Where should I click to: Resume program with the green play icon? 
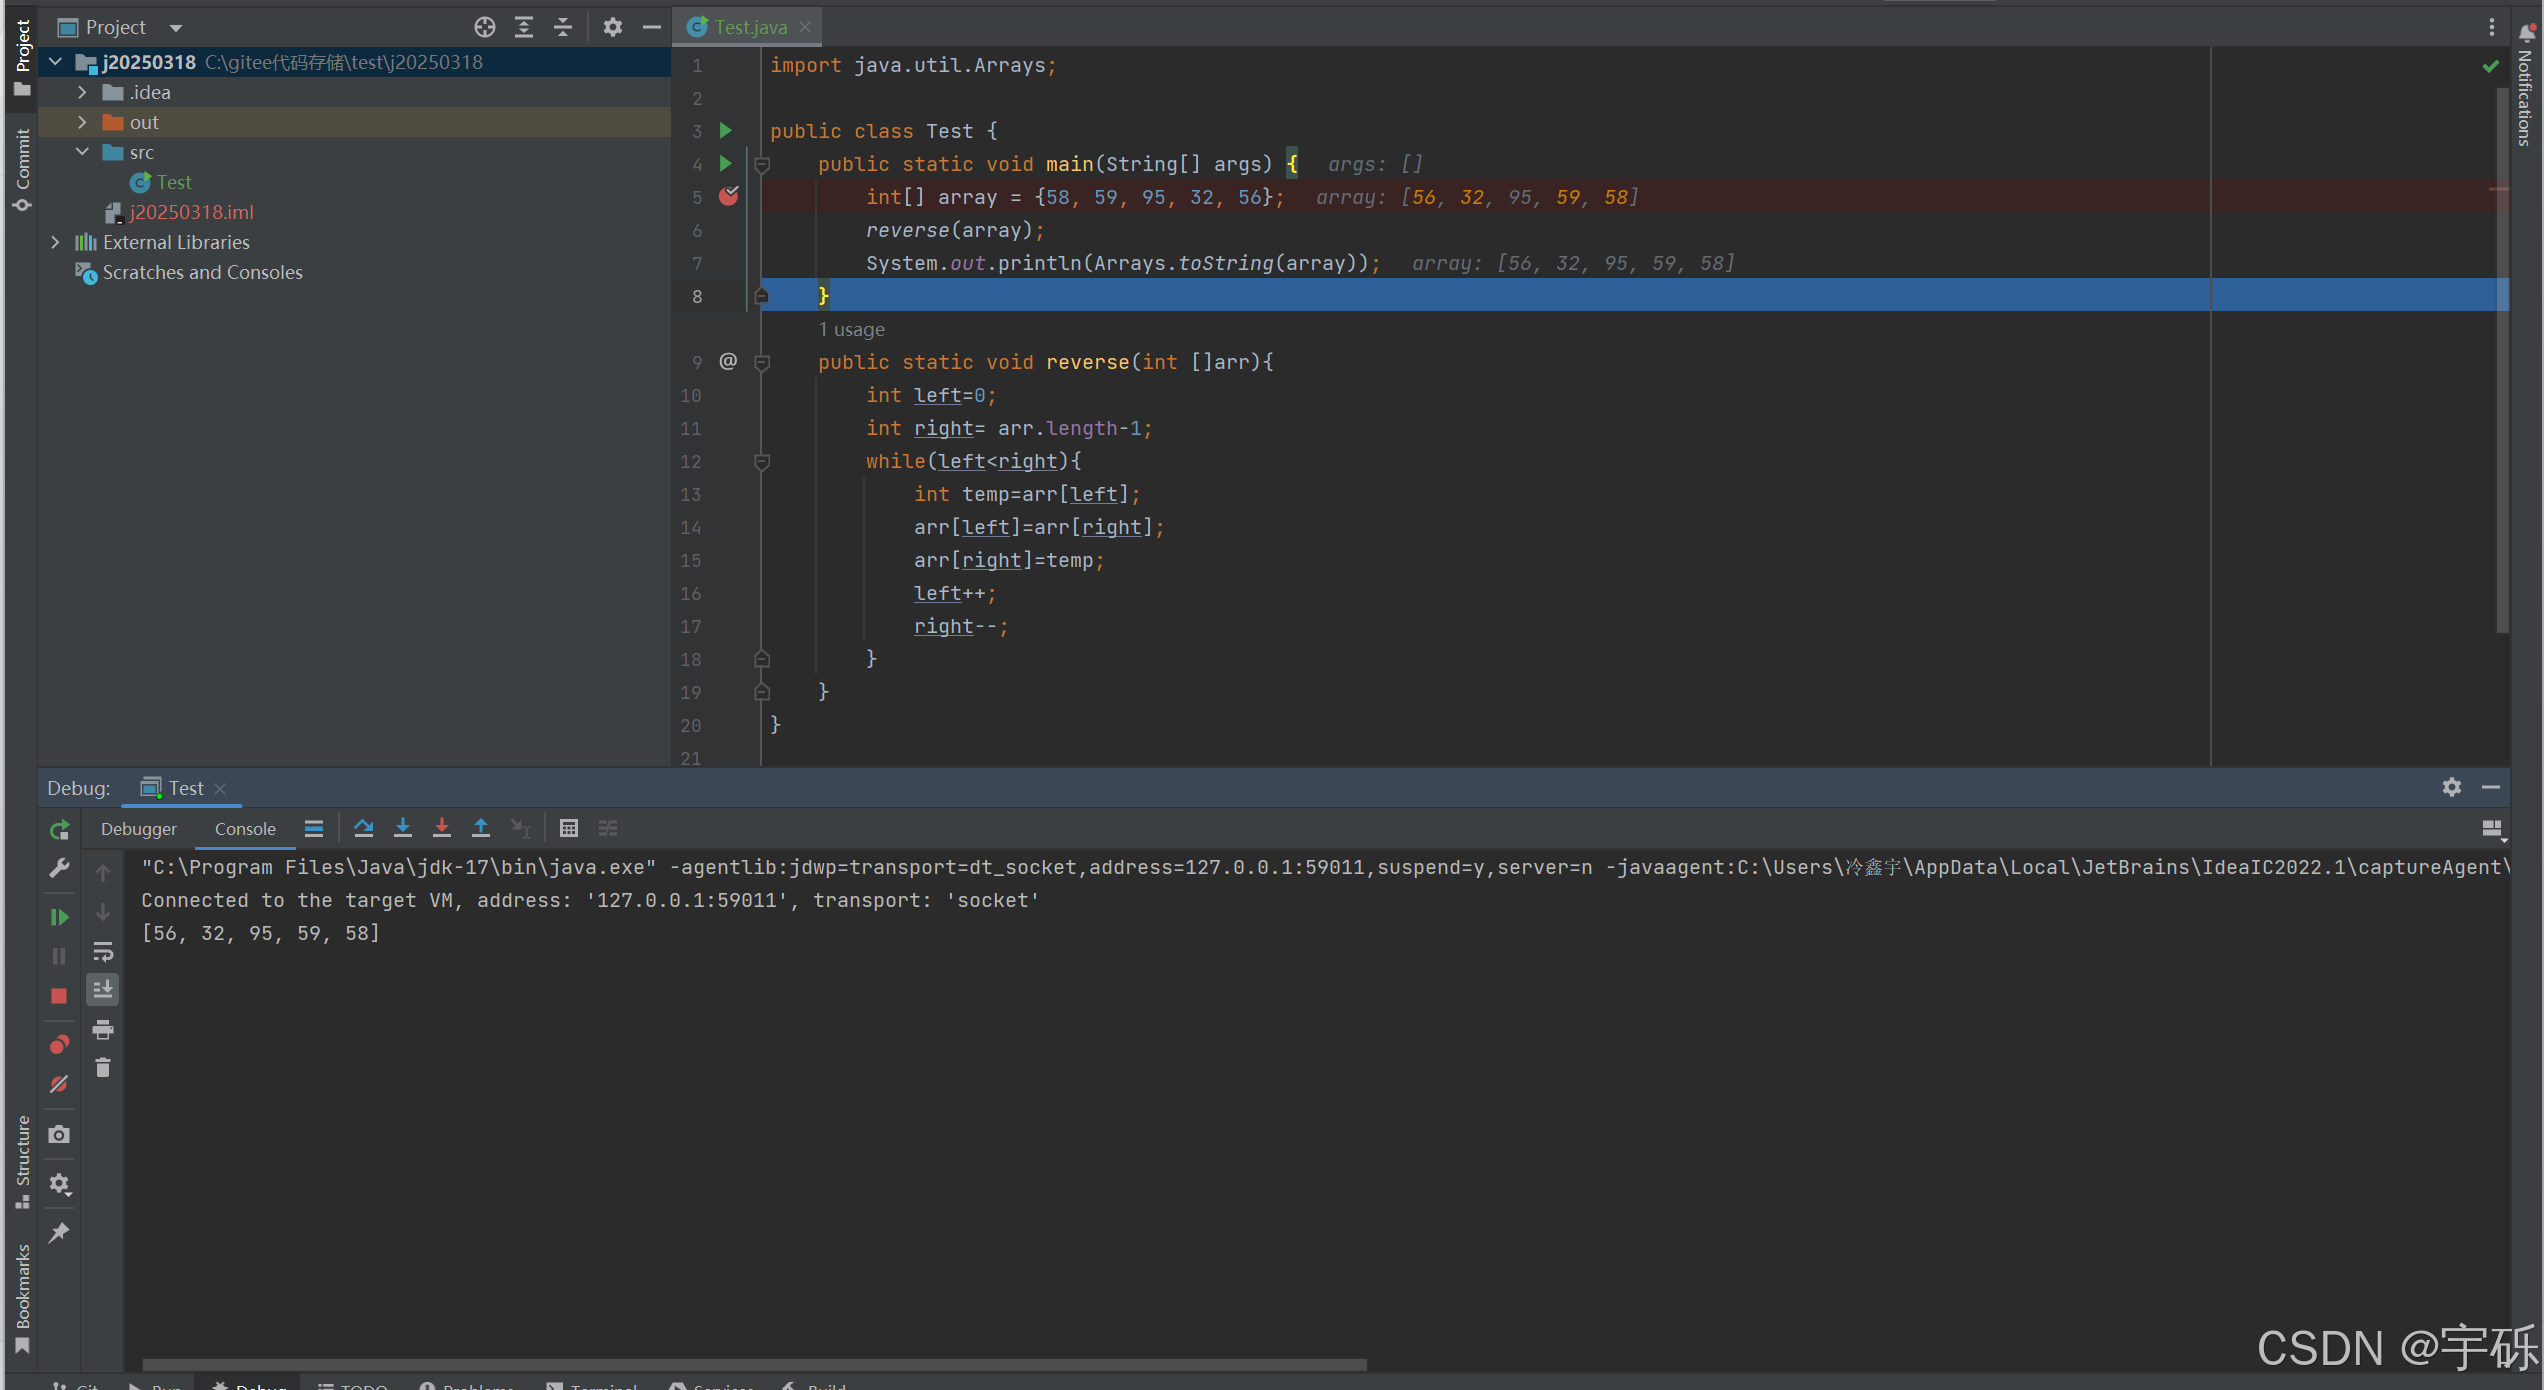(59, 917)
